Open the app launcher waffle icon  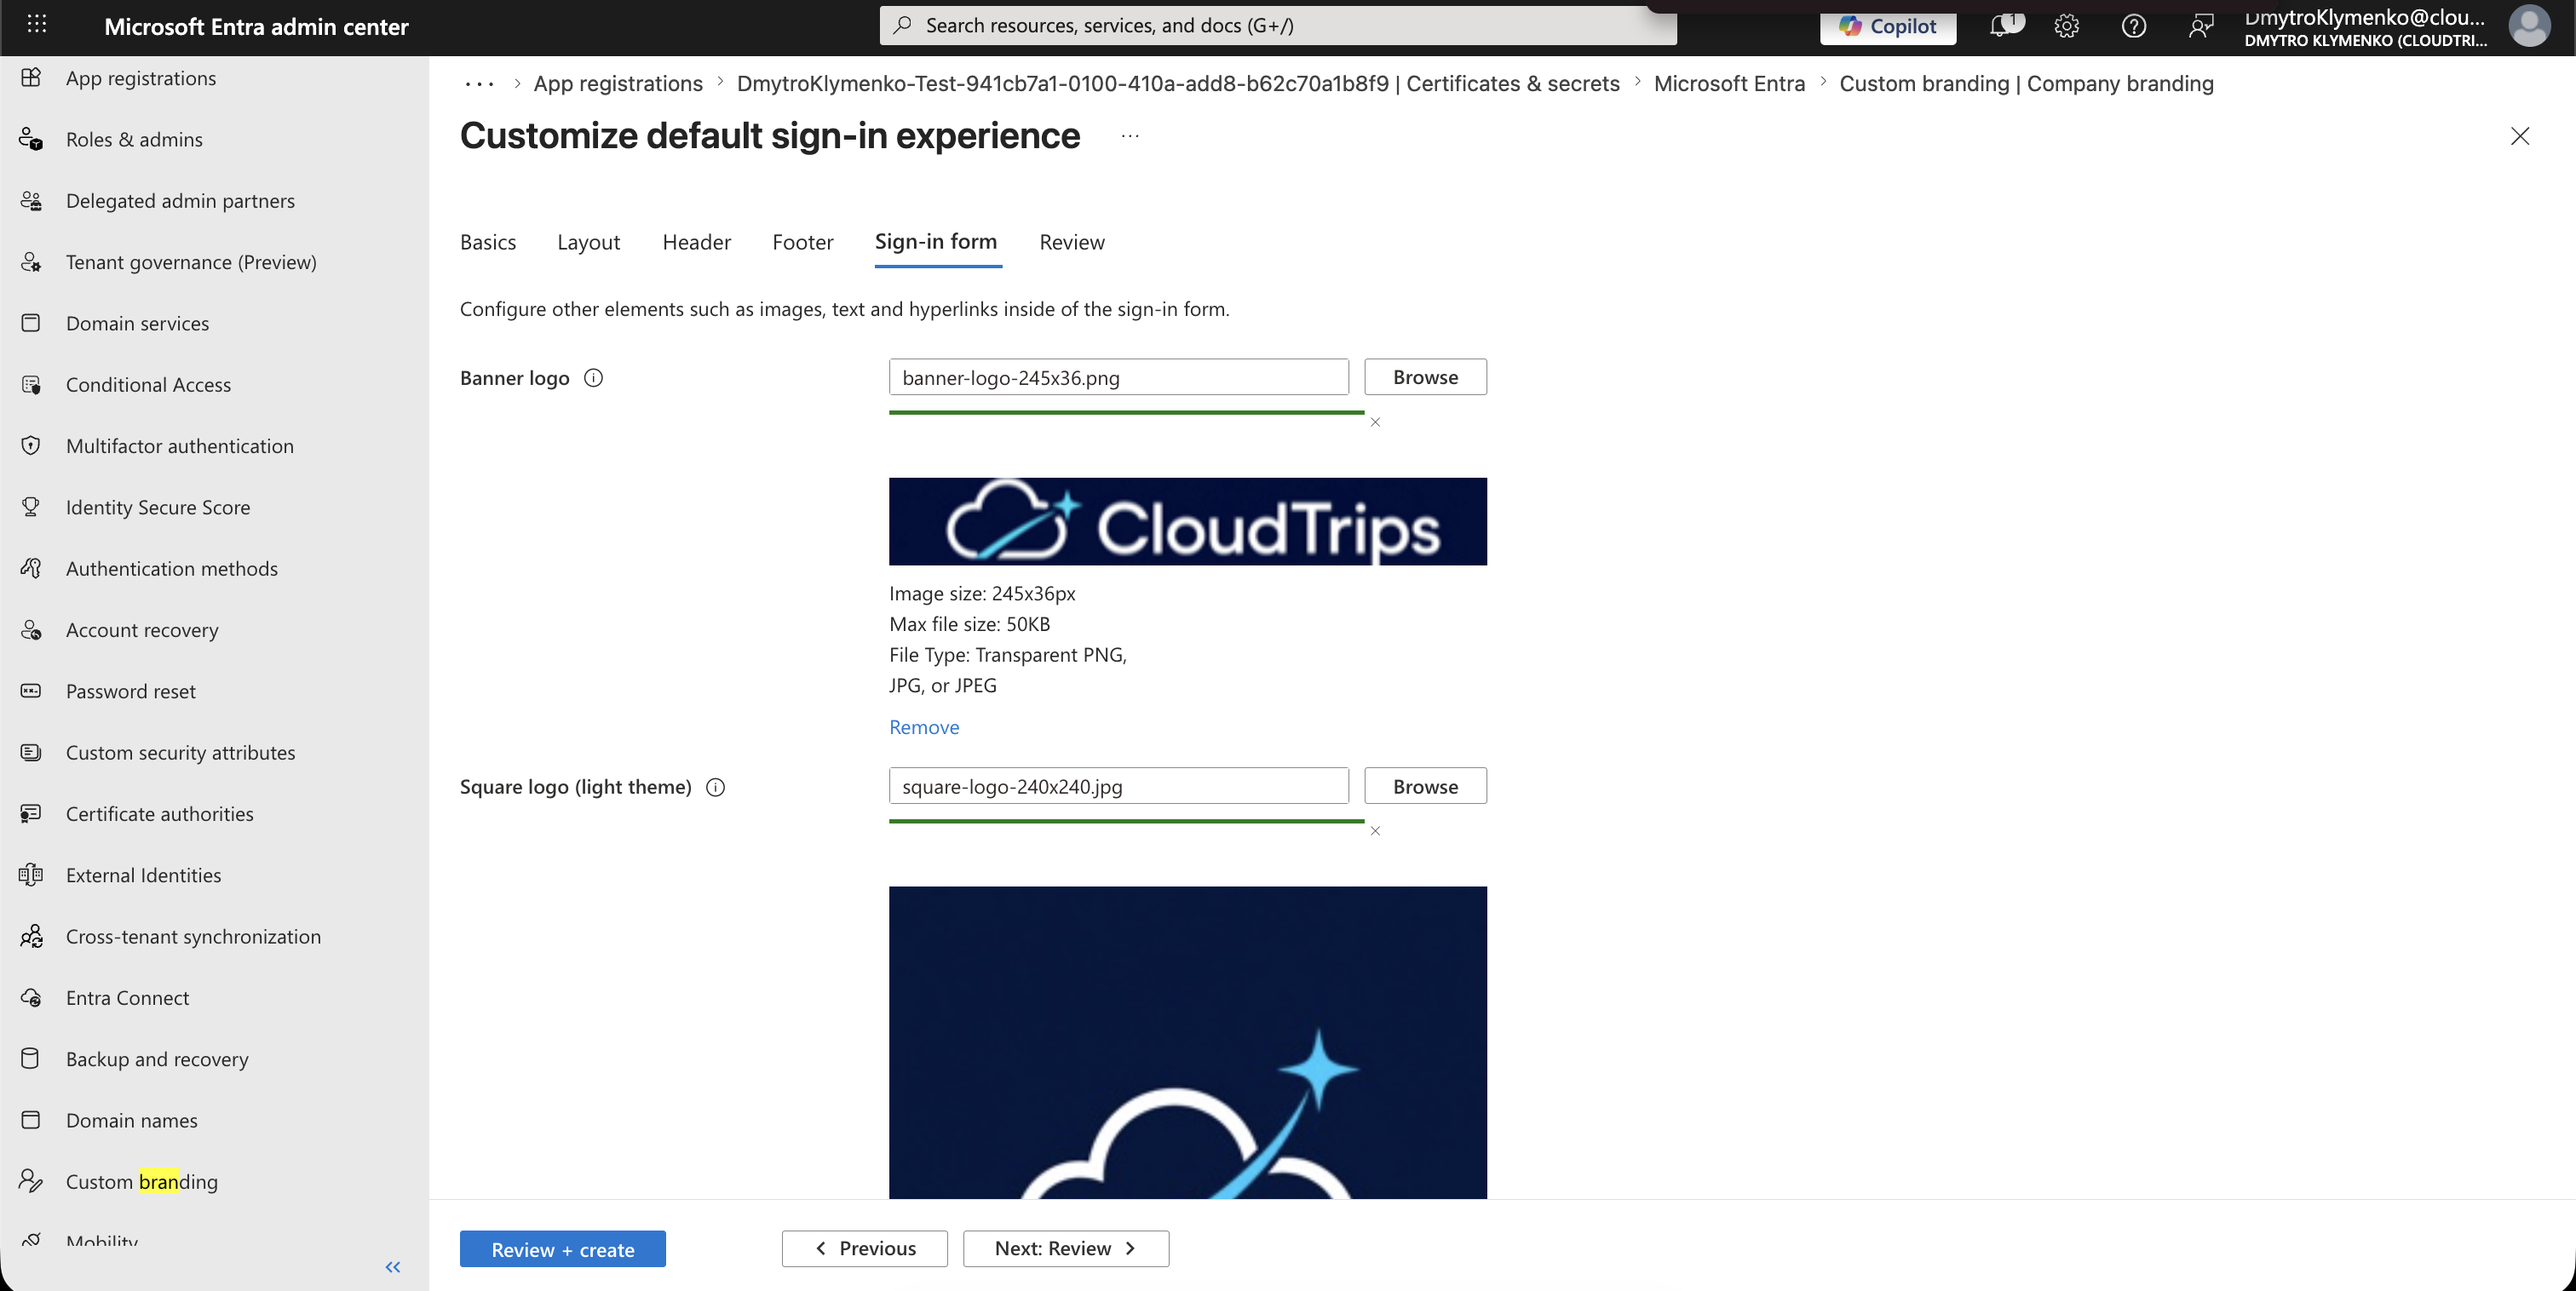(x=37, y=24)
